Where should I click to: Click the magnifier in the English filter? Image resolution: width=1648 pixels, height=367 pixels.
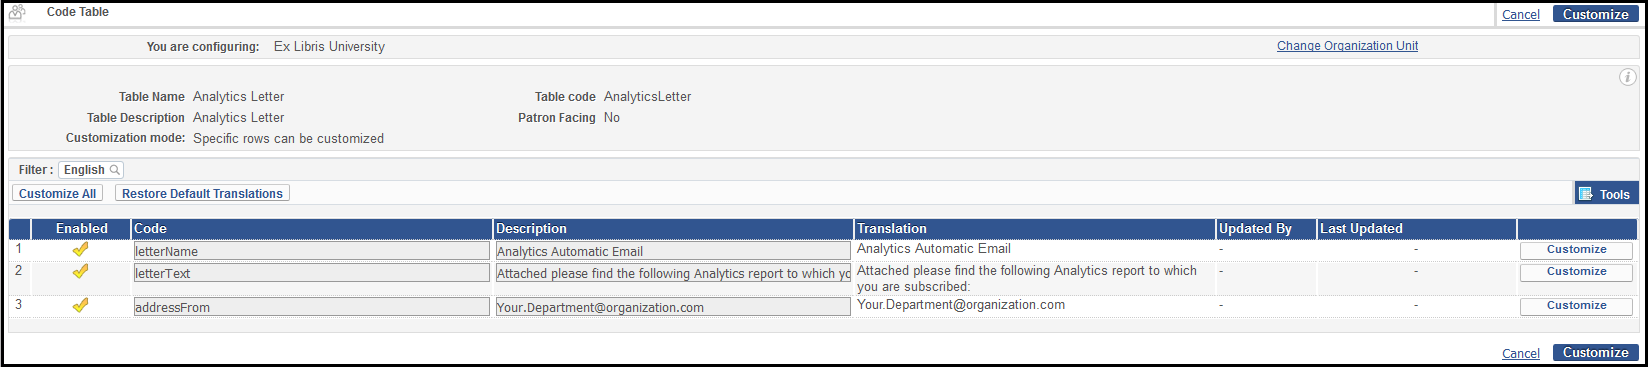point(115,170)
